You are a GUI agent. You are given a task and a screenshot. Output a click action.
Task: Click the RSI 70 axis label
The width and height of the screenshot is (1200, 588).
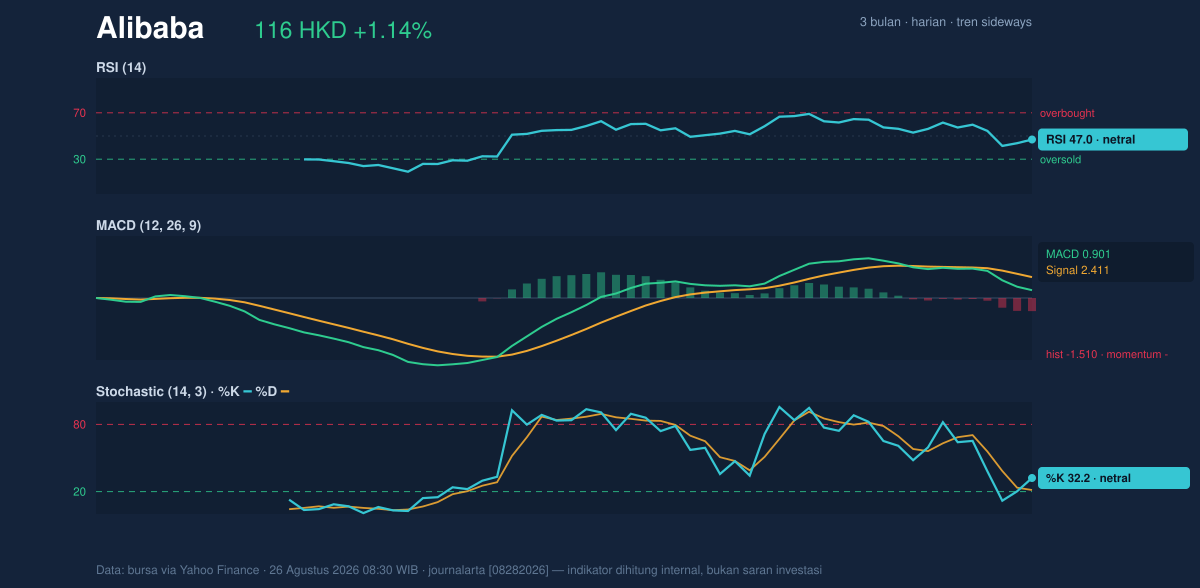point(80,114)
